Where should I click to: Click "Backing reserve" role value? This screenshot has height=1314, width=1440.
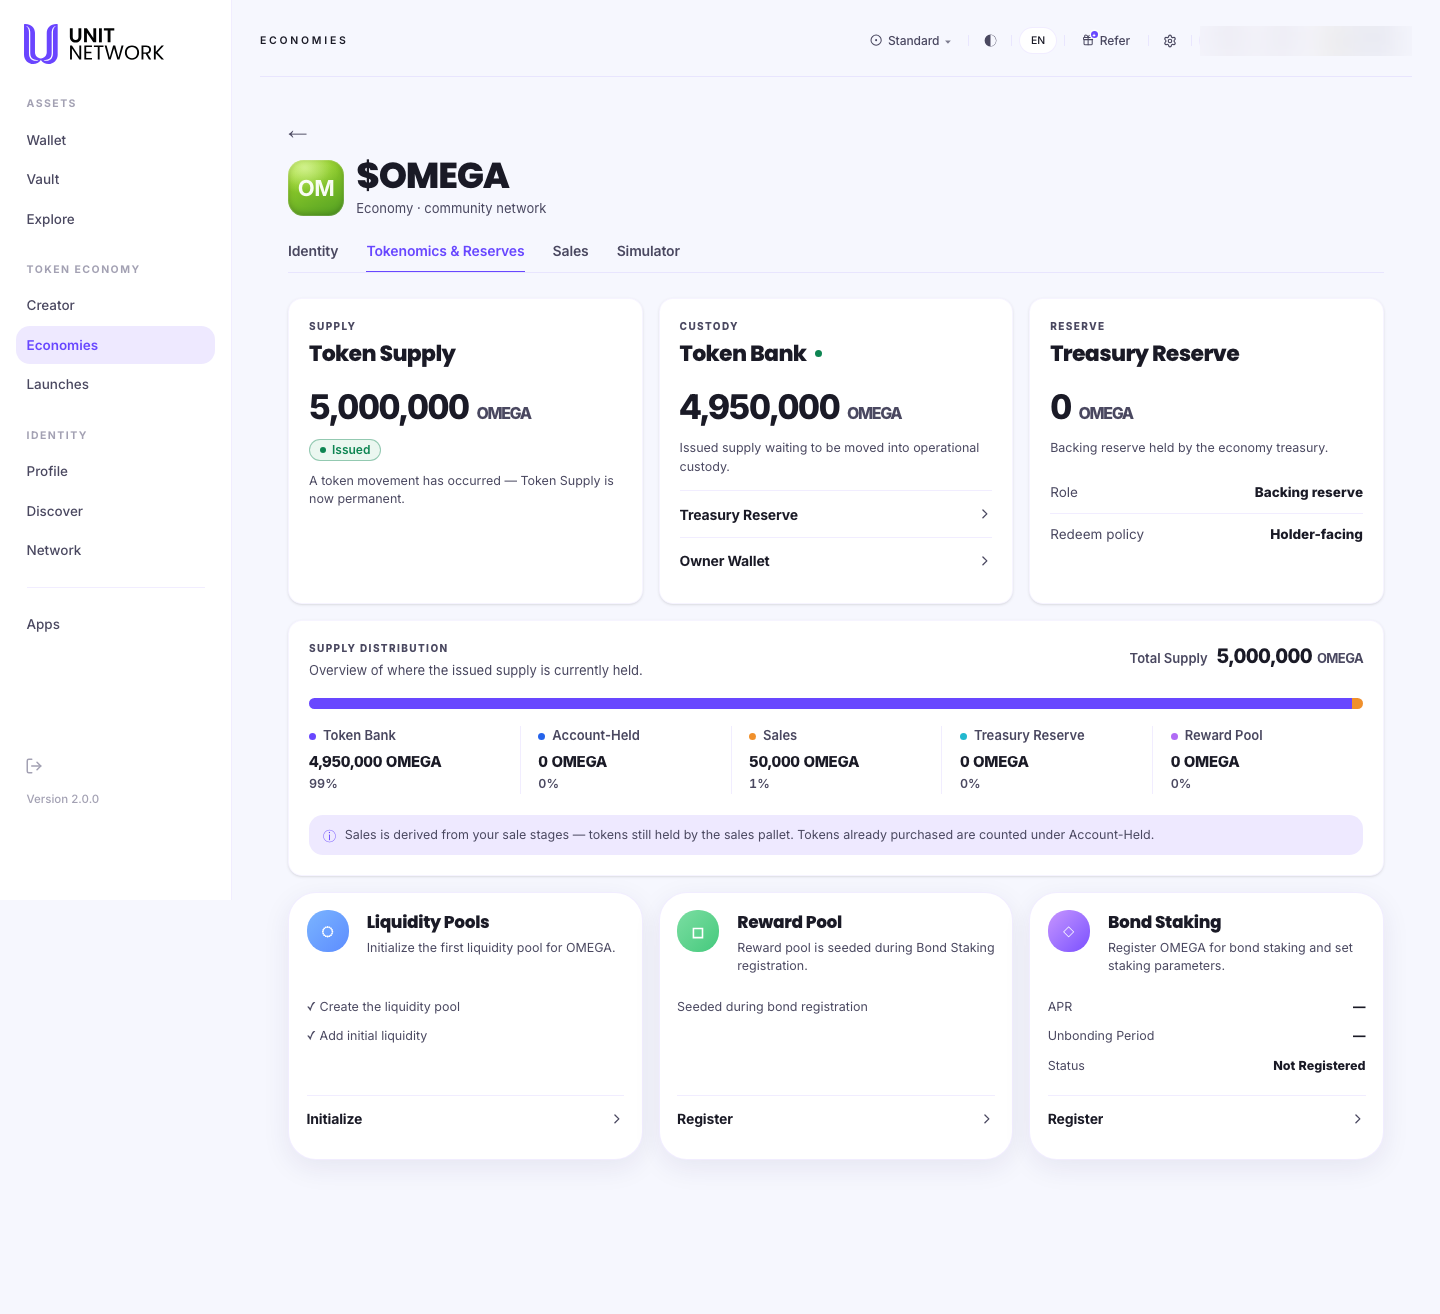(x=1308, y=492)
